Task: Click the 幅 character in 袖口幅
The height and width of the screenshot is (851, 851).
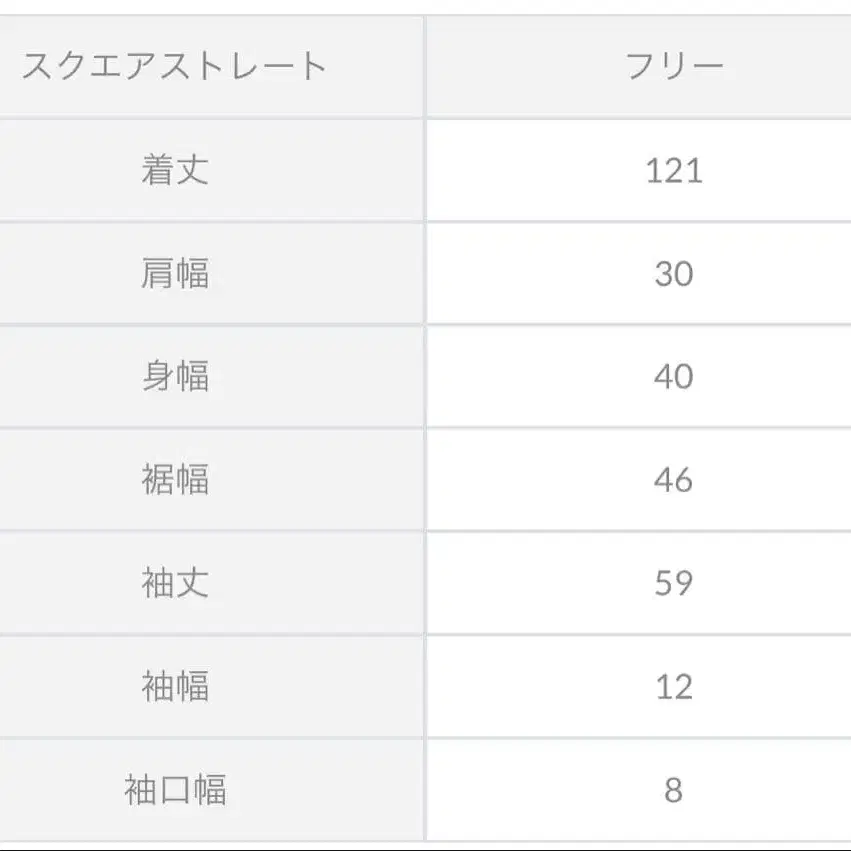Action: [209, 790]
